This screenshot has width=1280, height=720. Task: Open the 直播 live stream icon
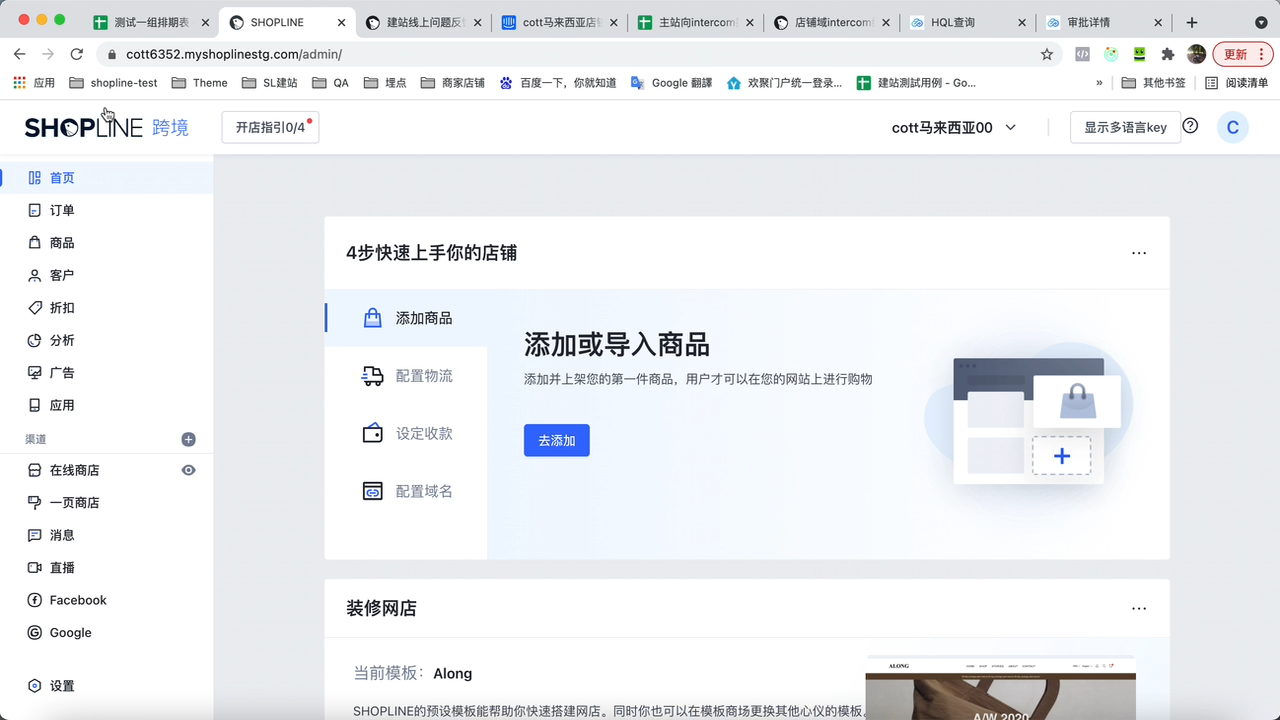[35, 568]
